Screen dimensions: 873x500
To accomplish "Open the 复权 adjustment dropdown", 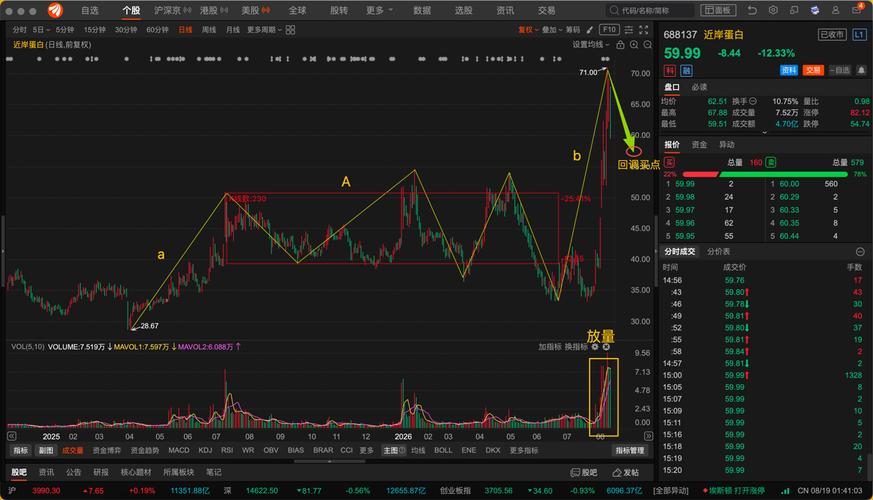I will click(x=528, y=30).
